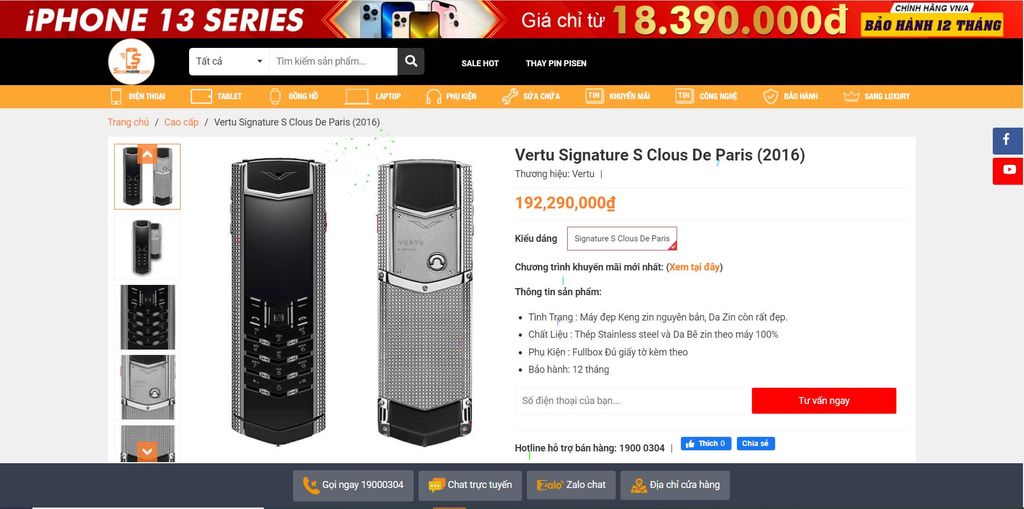Show previous thumbnails with up arrow
1024x509 pixels.
click(147, 155)
